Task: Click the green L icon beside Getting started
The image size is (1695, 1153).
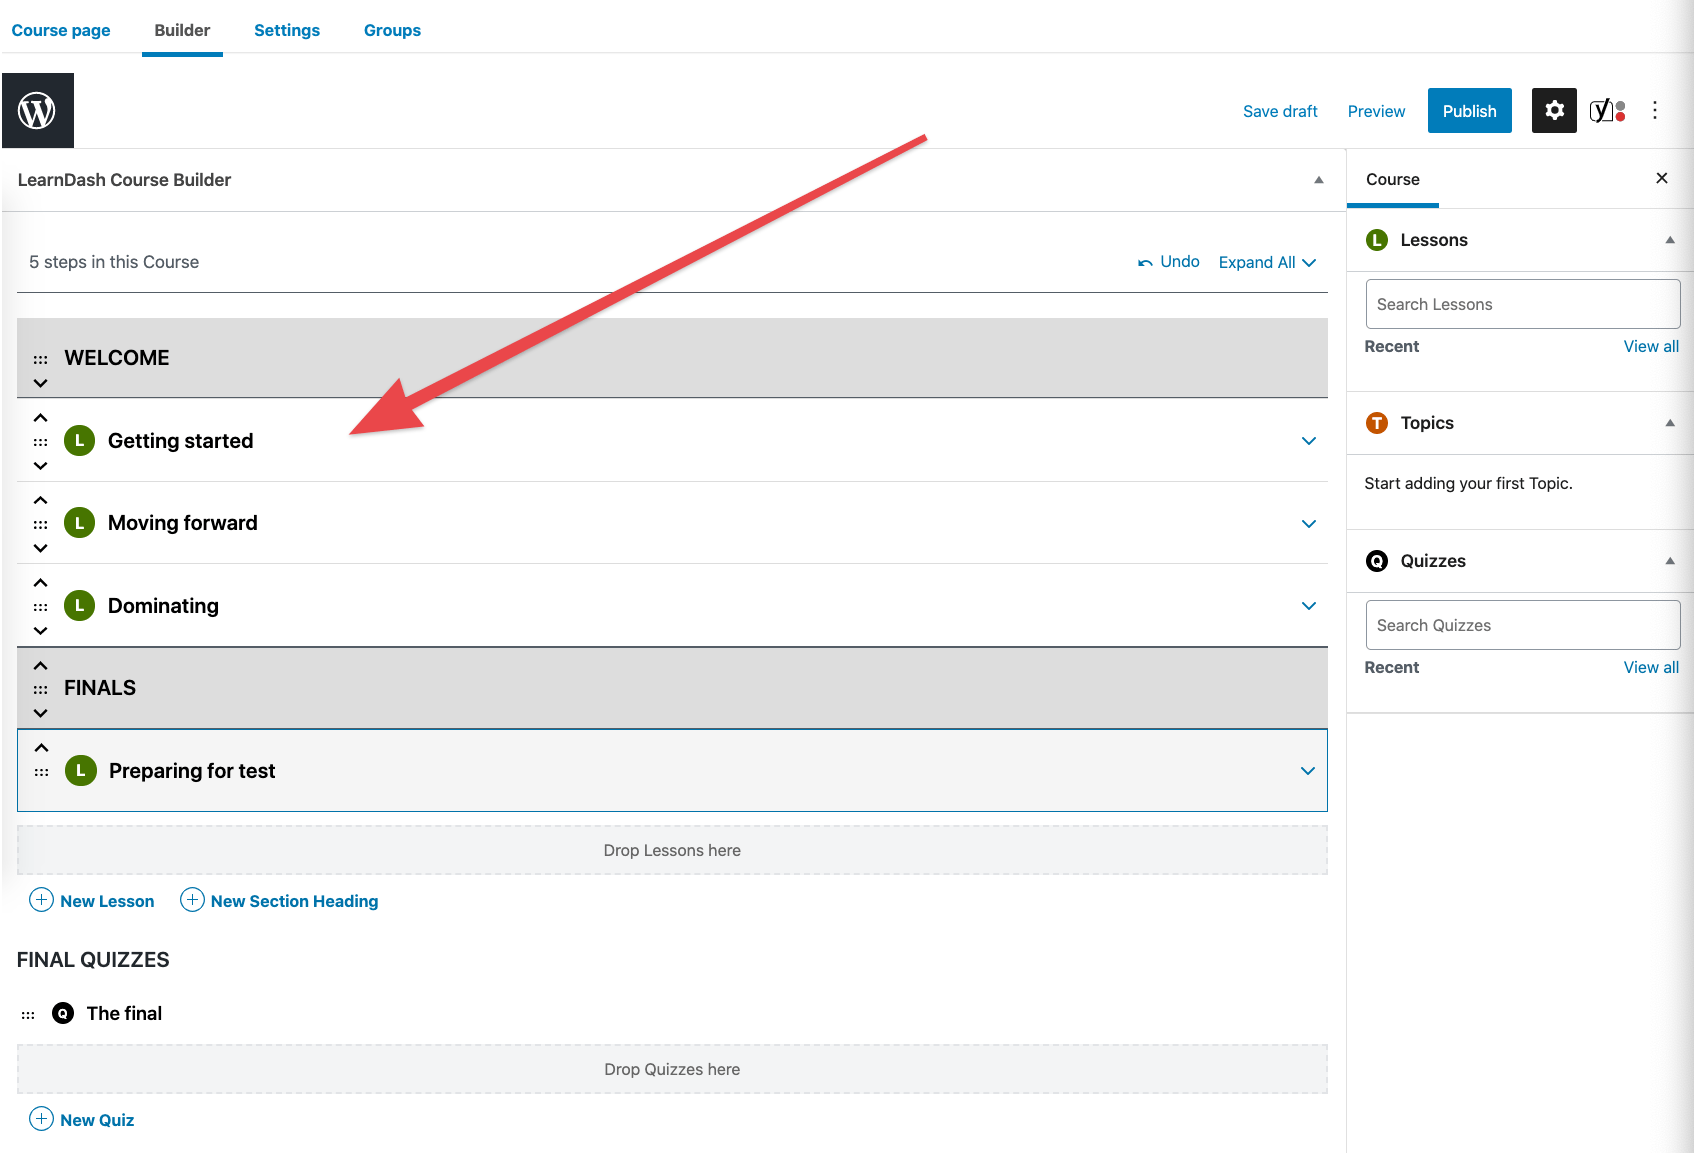Action: click(79, 440)
